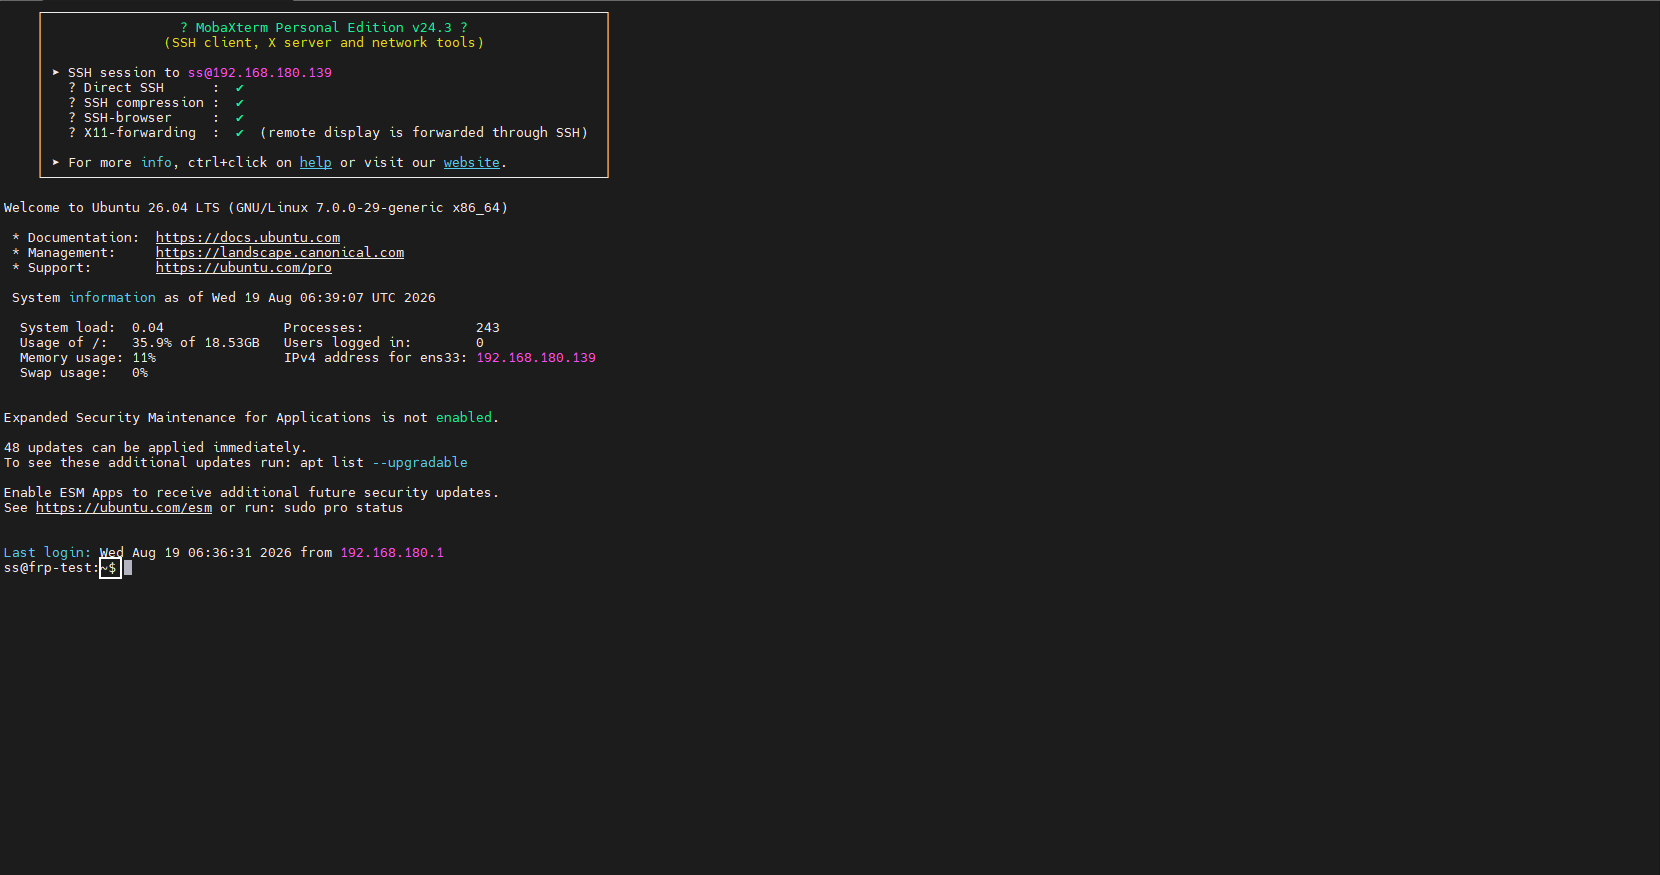
Task: Open the help link in the MobaXterm banner
Action: click(316, 163)
